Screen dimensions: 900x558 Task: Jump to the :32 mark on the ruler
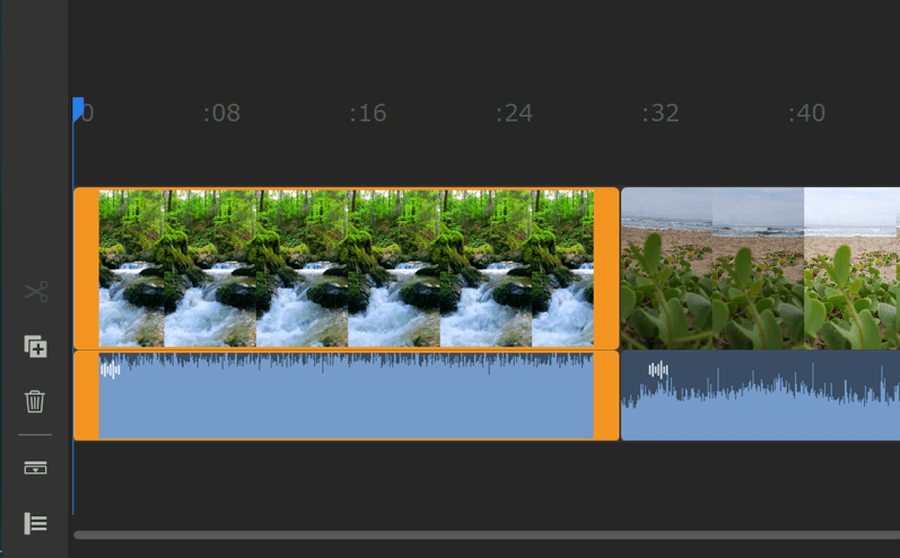pos(661,113)
